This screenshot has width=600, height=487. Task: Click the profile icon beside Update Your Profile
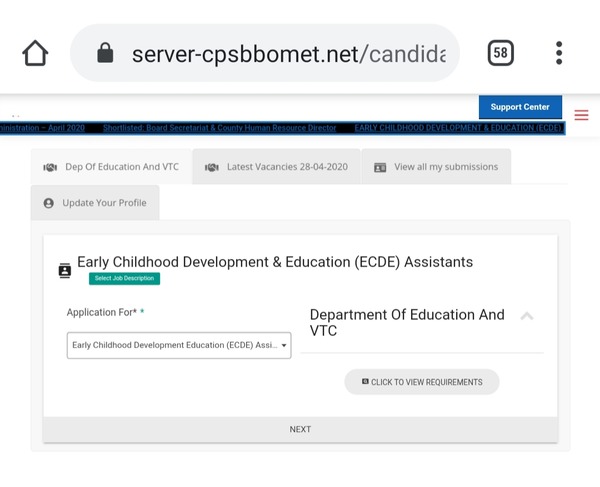48,203
